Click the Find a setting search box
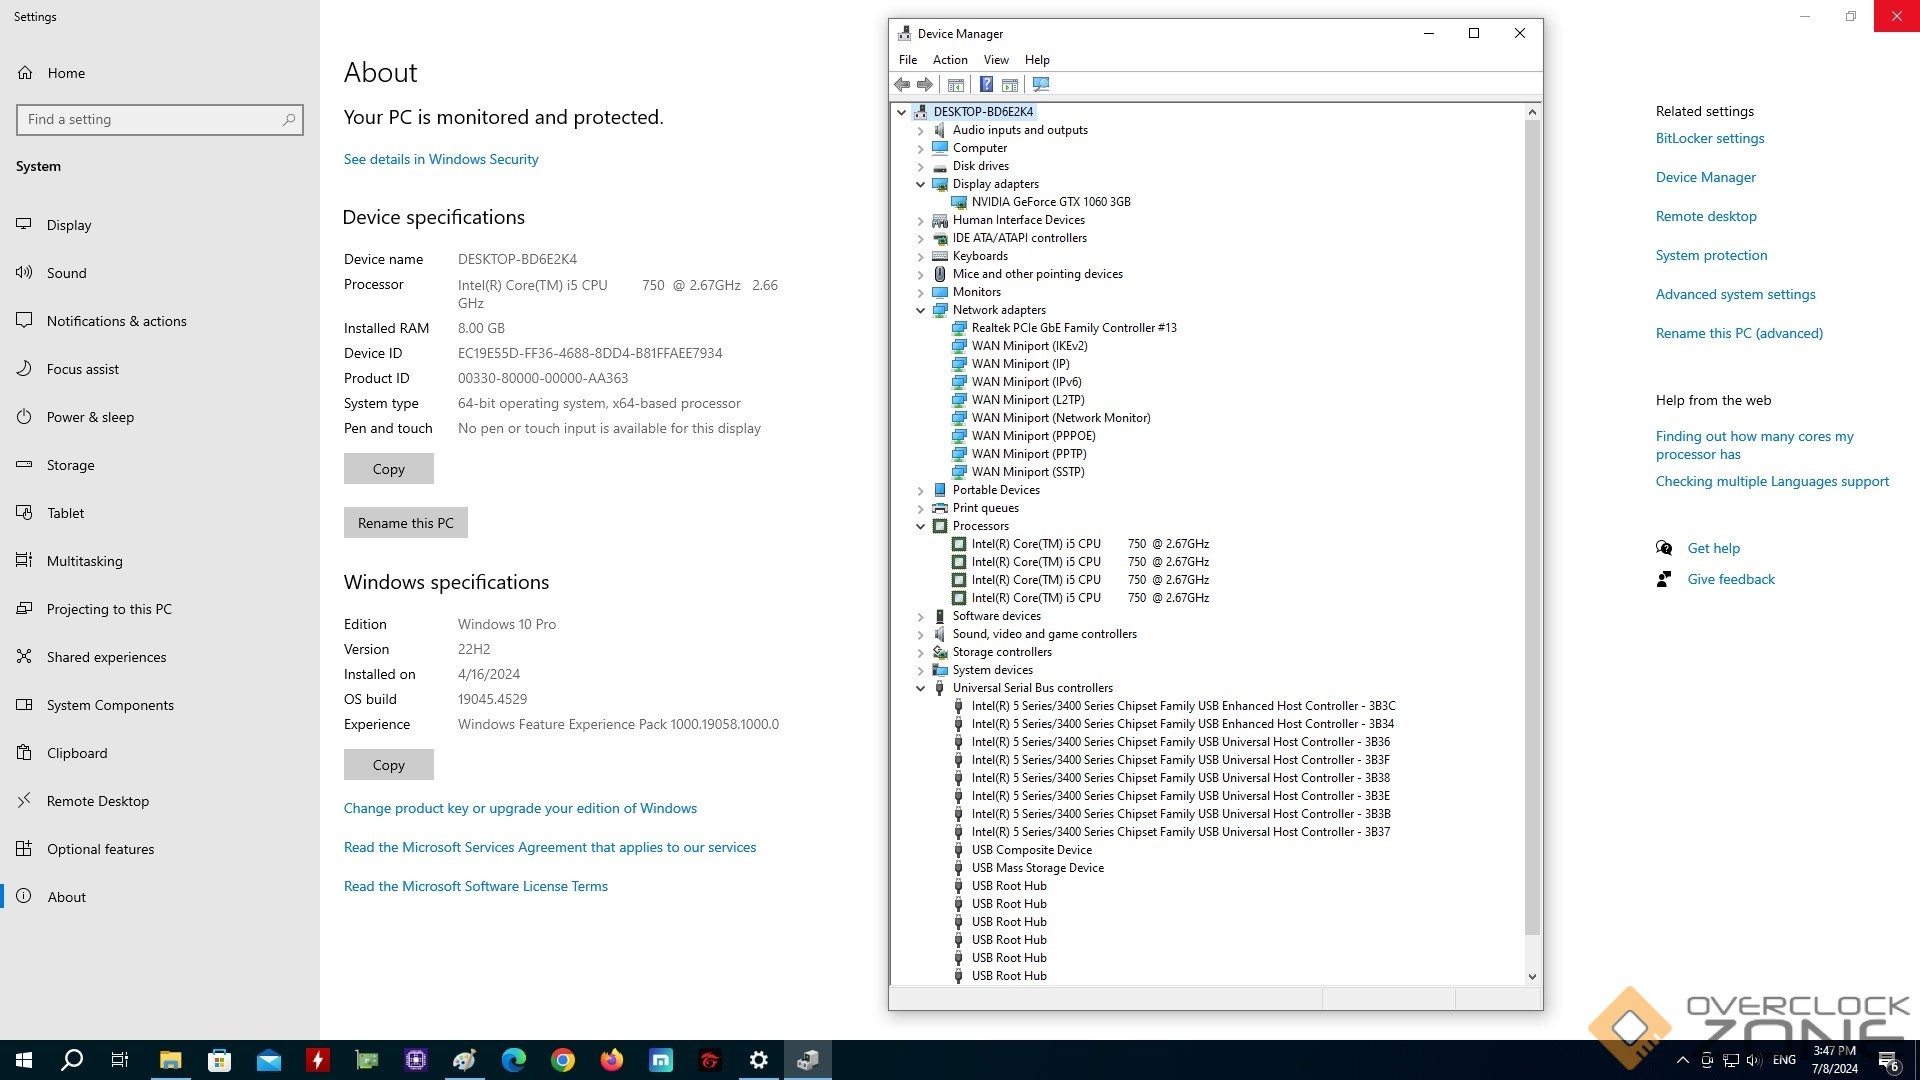The image size is (1920, 1080). [150, 120]
